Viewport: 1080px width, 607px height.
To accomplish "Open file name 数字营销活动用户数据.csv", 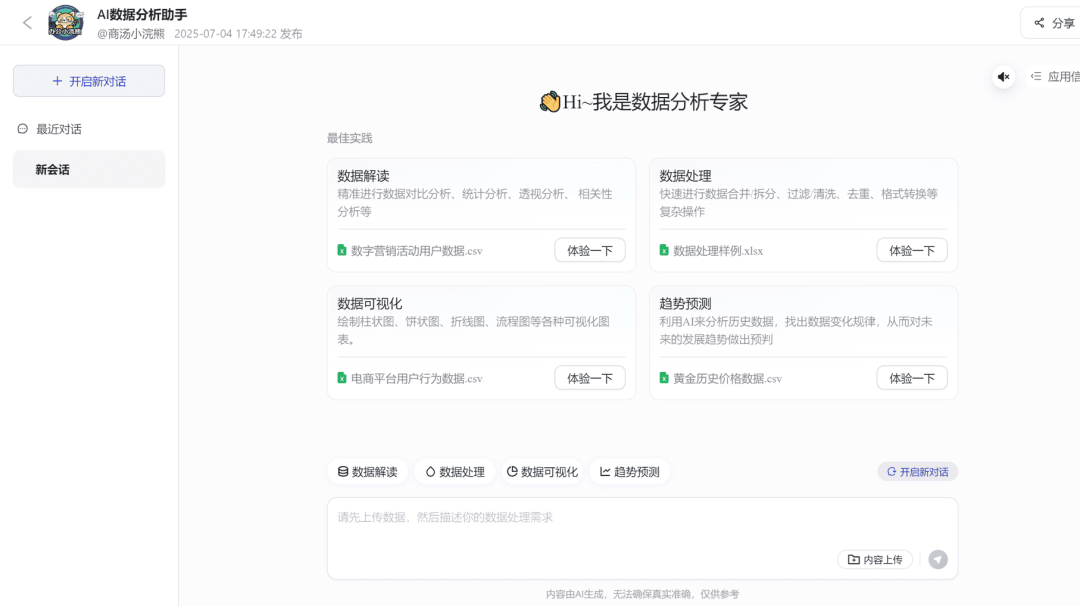I will pyautogui.click(x=417, y=251).
